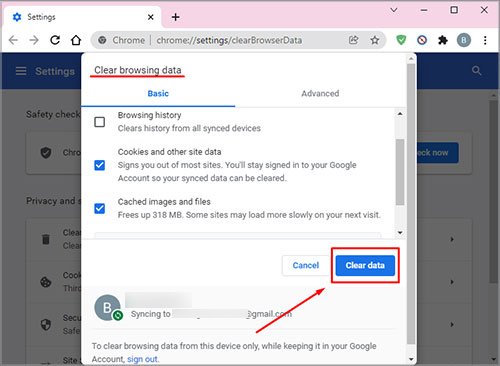
Task: Click the browser Back arrow
Action: 13,40
